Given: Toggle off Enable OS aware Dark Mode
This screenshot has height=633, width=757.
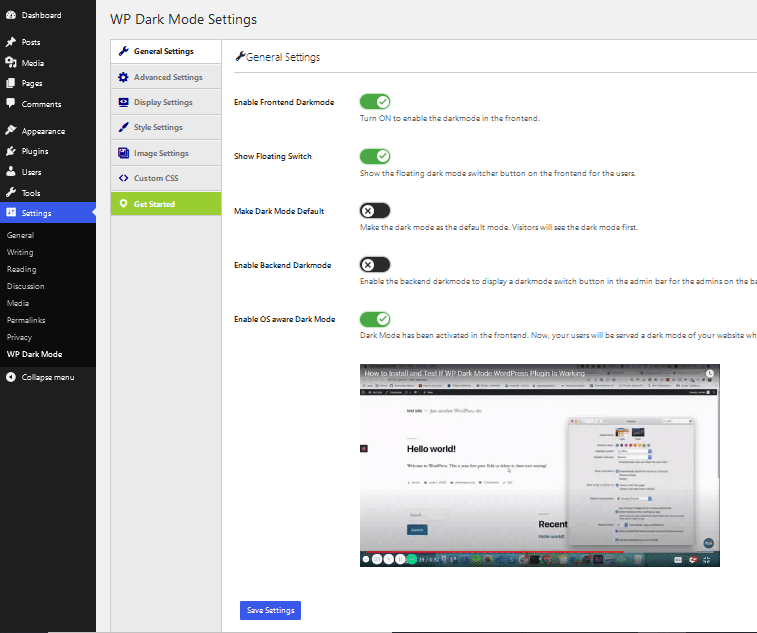Looking at the screenshot, I should coord(375,319).
